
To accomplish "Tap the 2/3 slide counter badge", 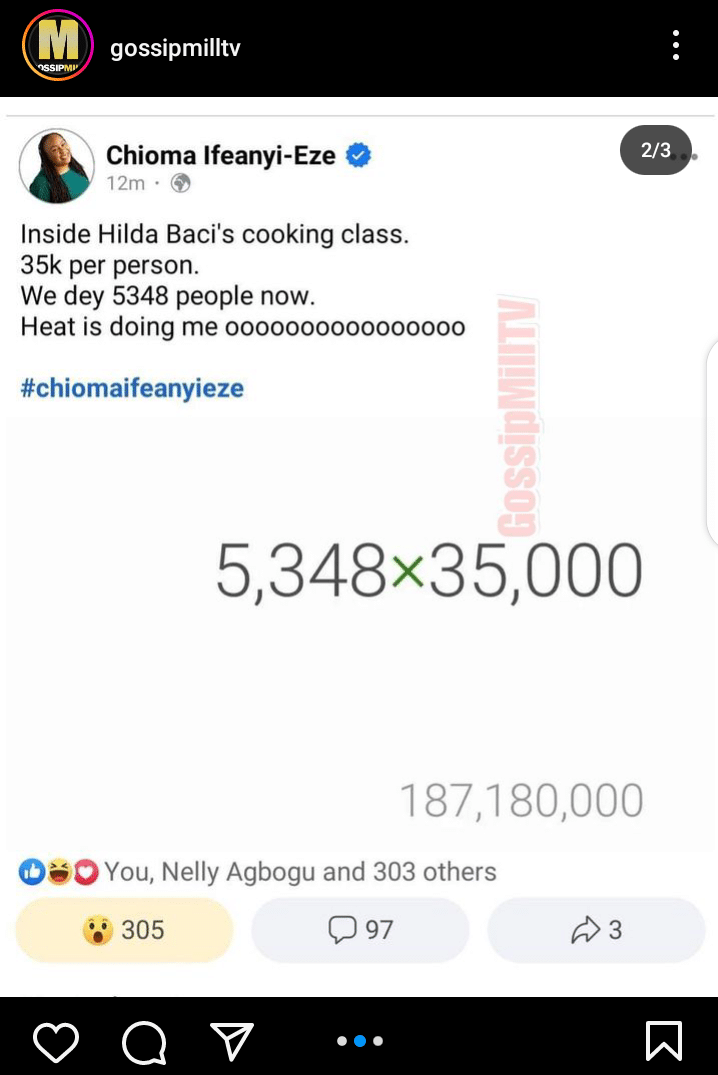I will [x=656, y=150].
